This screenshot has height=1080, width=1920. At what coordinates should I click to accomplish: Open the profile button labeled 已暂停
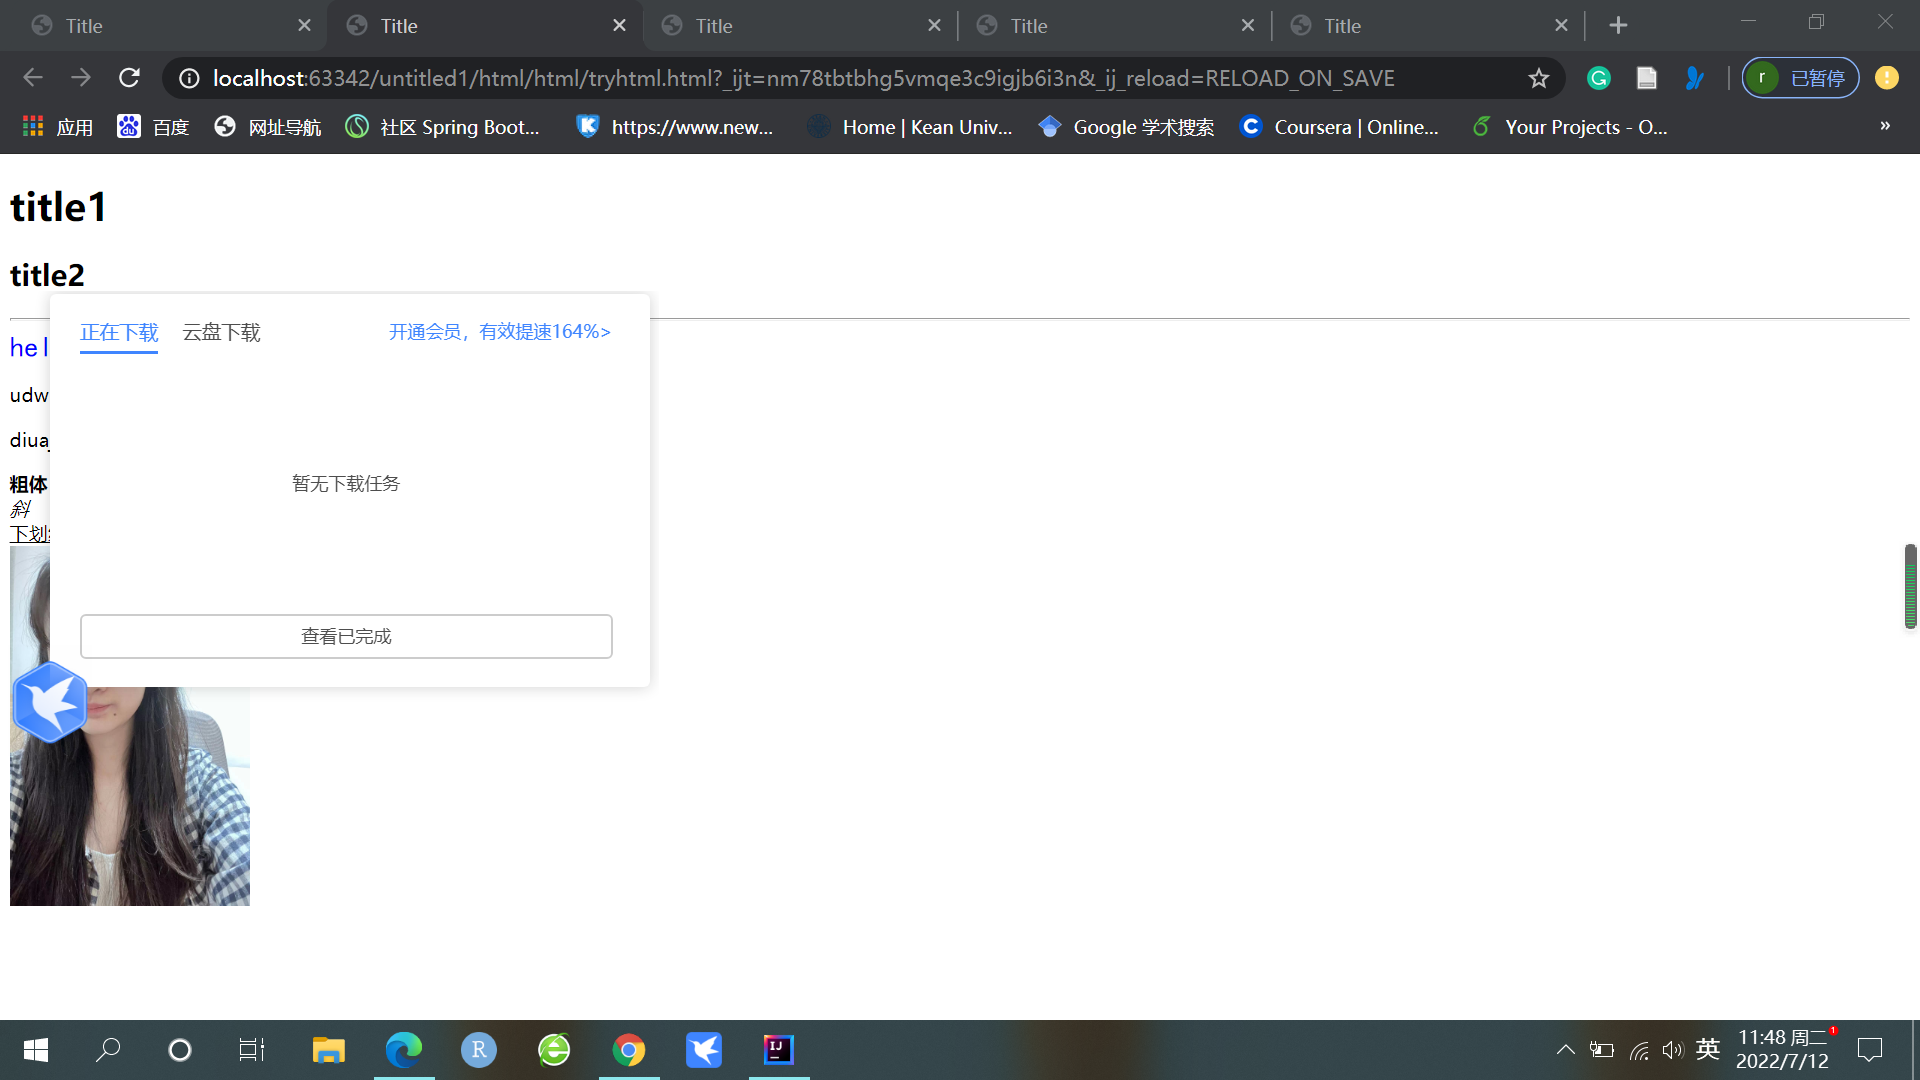(1800, 78)
